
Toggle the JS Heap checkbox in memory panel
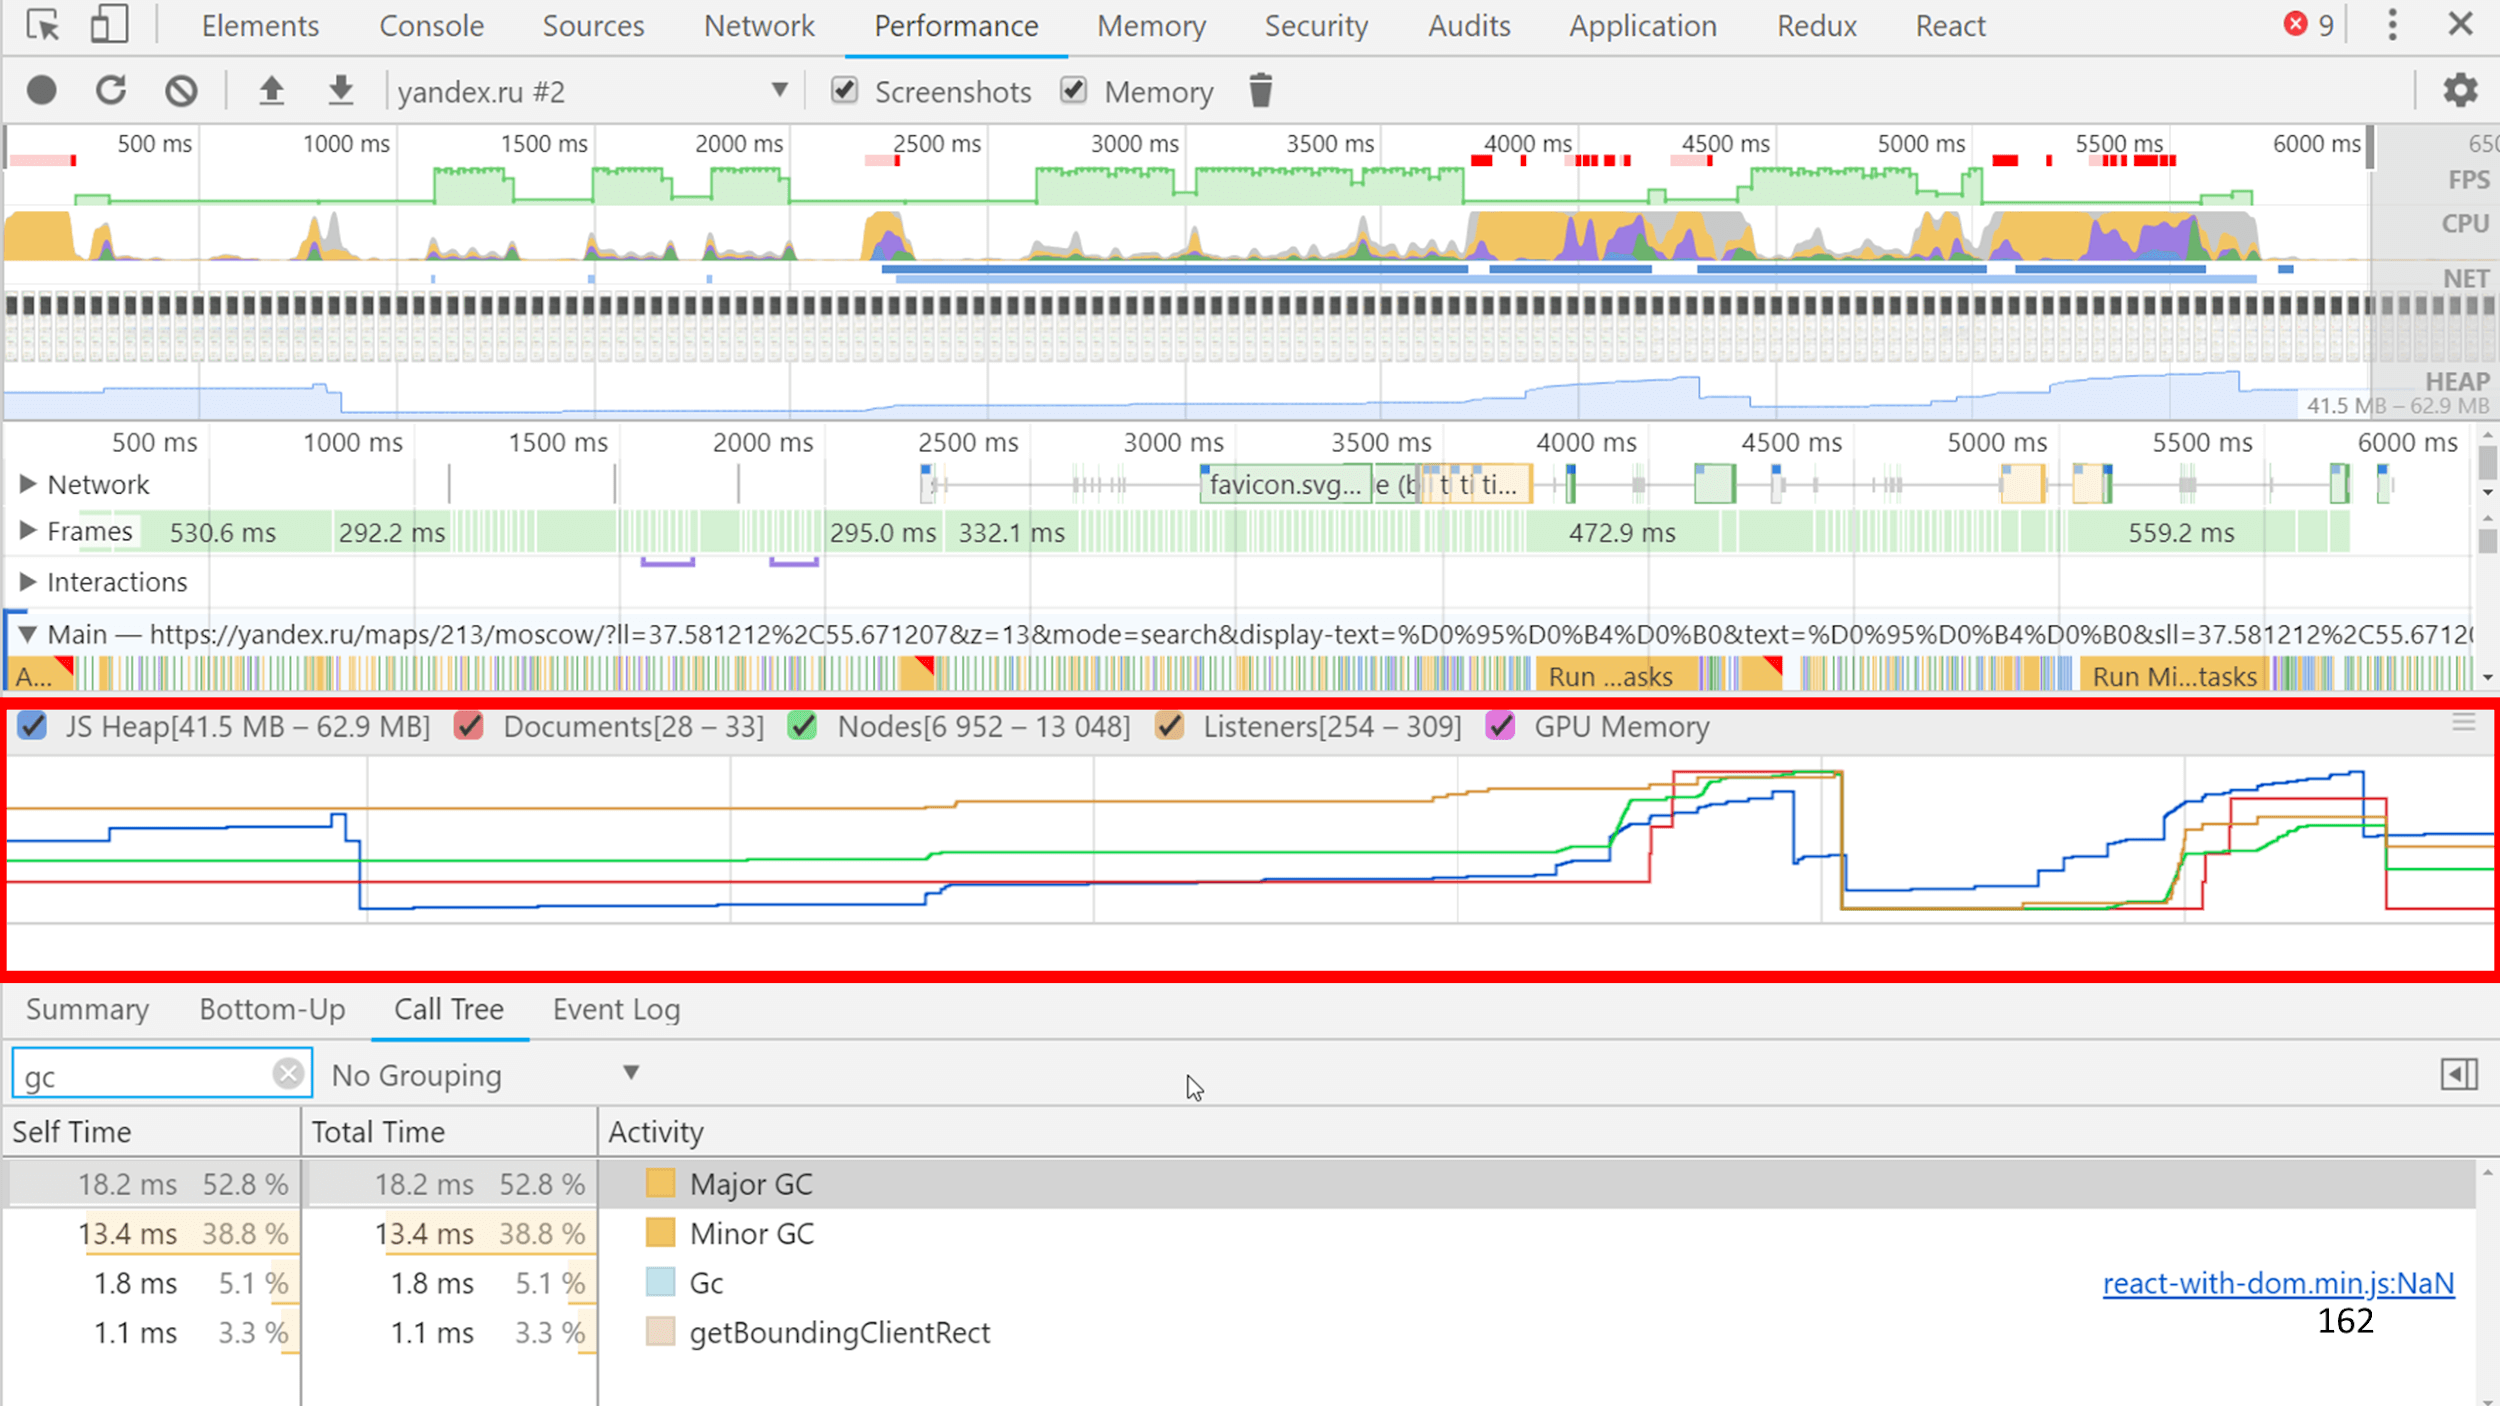[33, 726]
